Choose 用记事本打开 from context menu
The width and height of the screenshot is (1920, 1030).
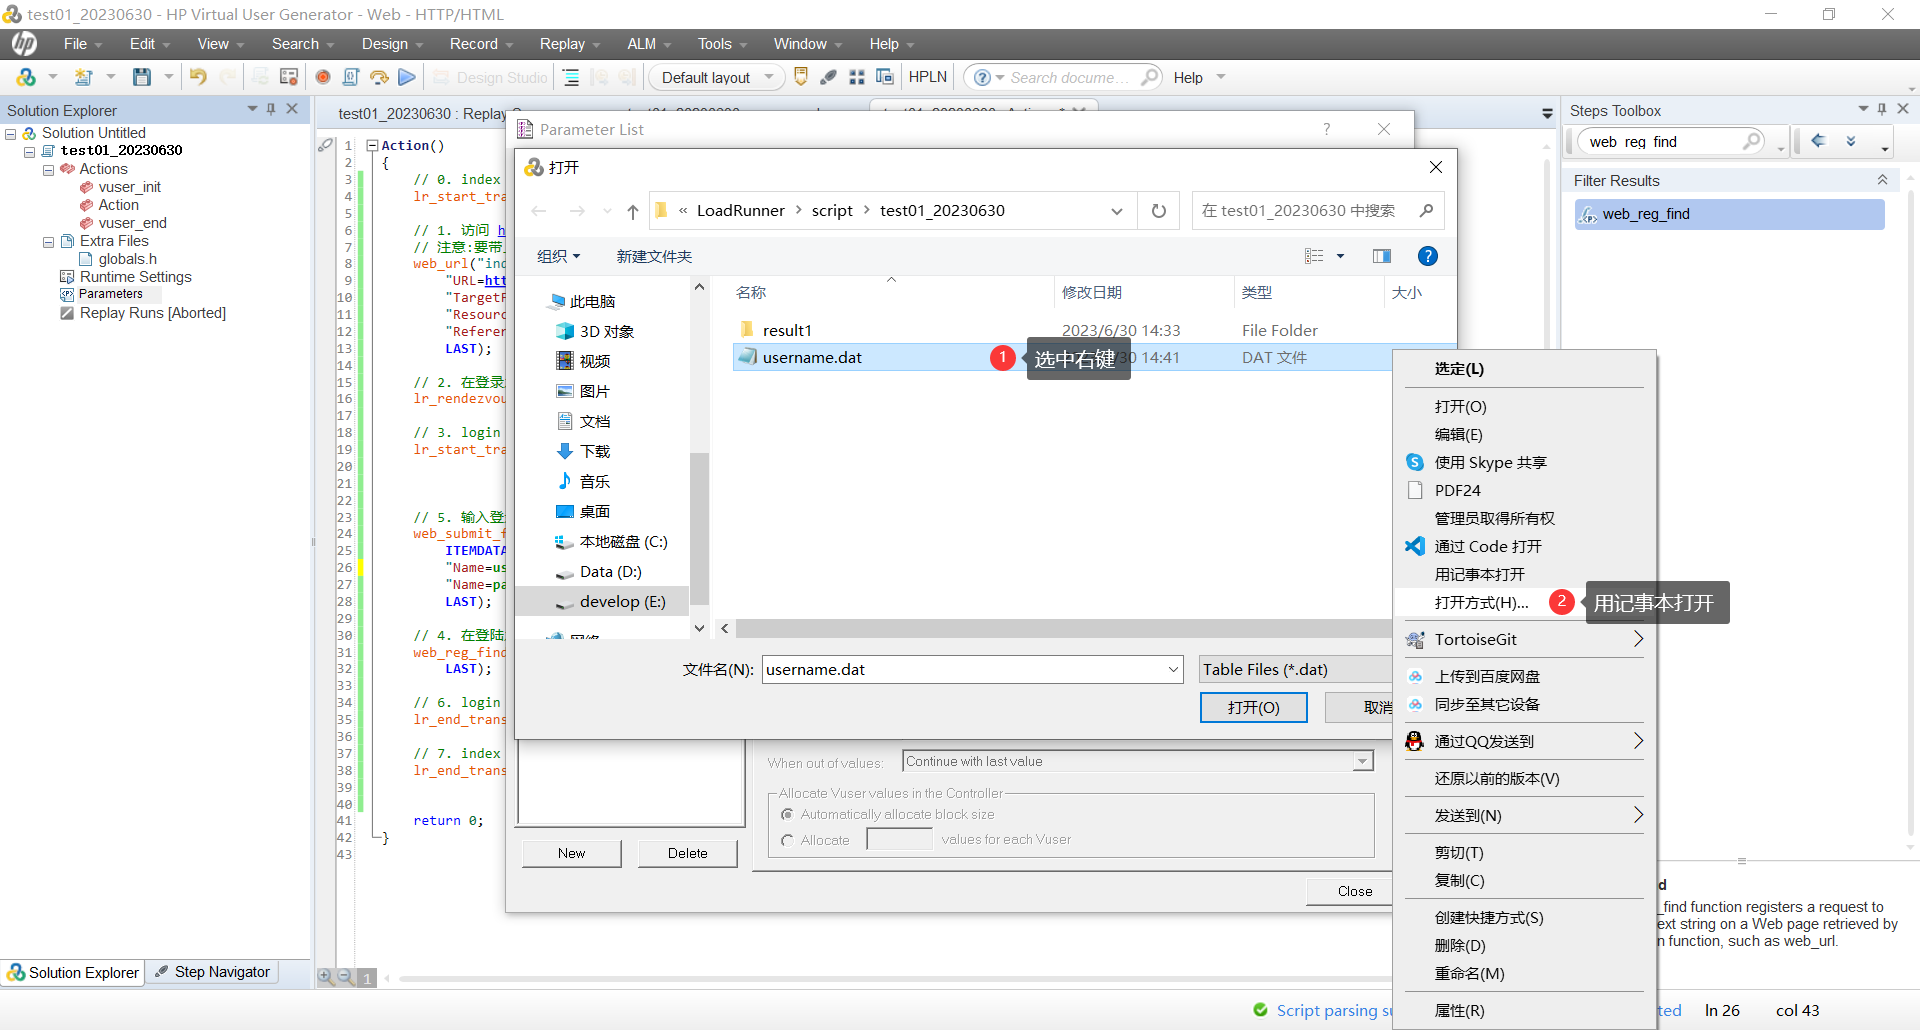click(x=1479, y=574)
